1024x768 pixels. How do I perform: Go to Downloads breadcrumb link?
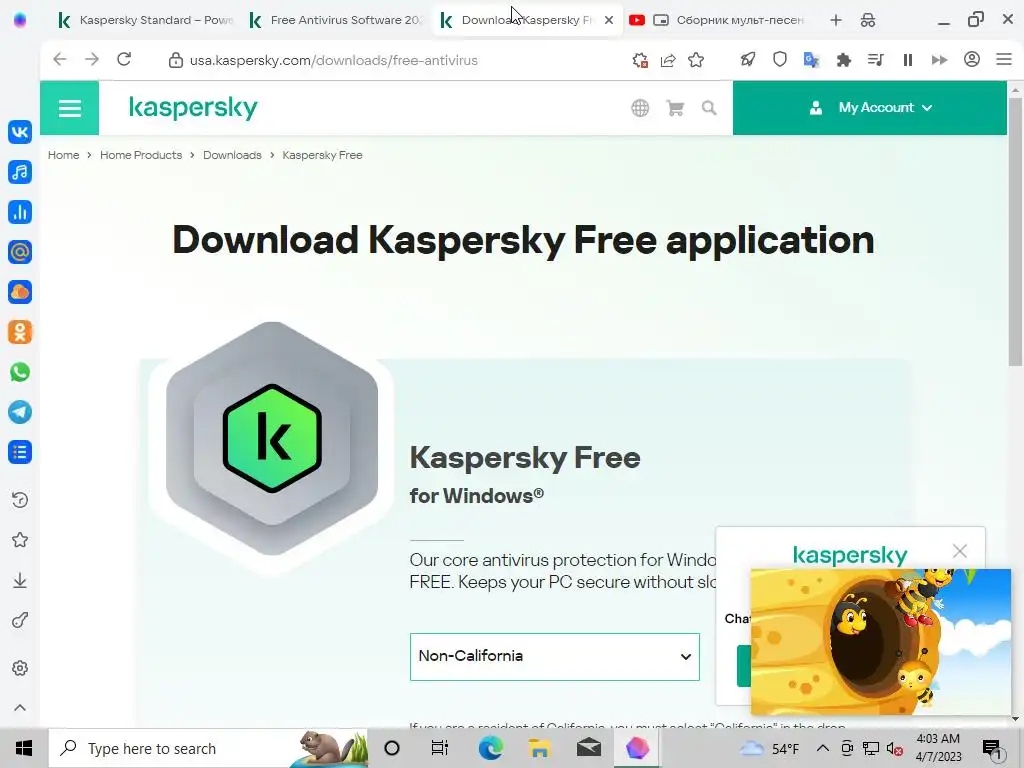pos(232,155)
